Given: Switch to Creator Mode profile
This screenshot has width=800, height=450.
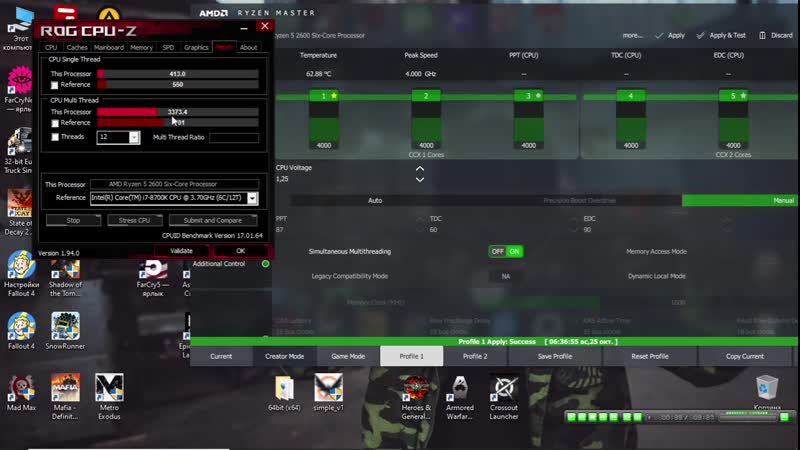Looking at the screenshot, I should [284, 356].
